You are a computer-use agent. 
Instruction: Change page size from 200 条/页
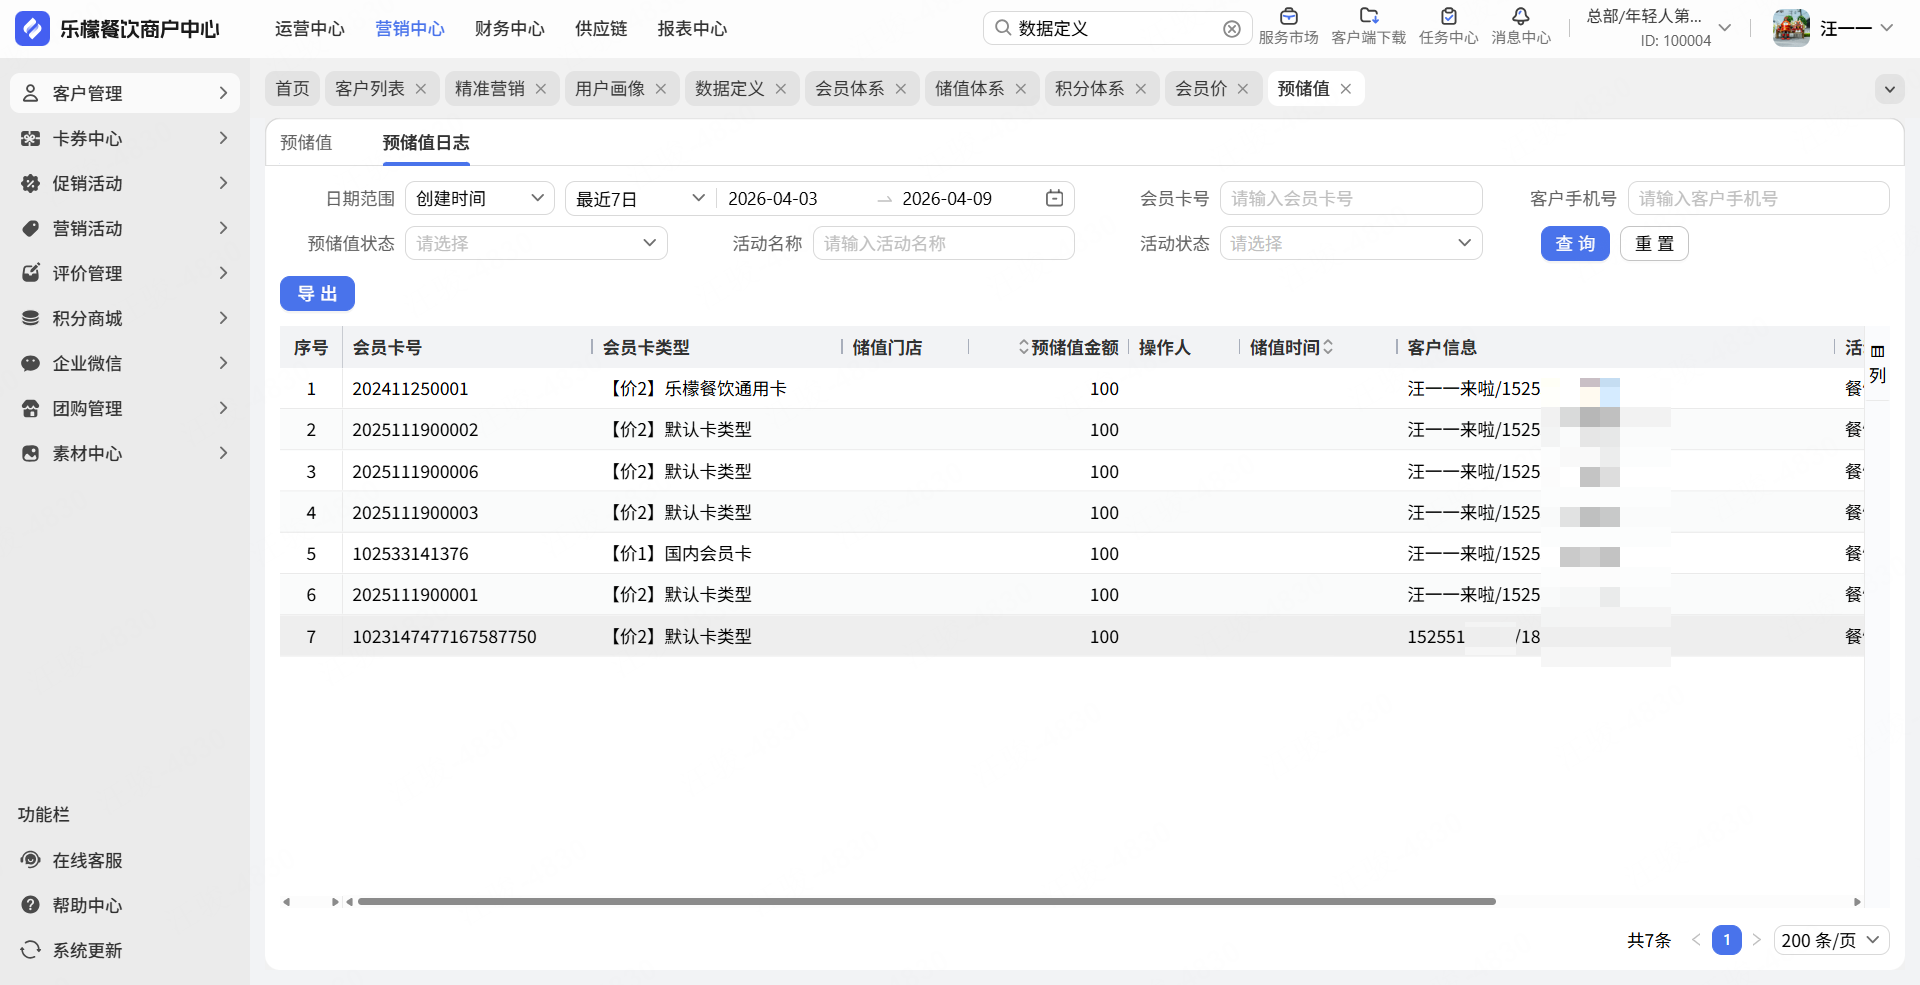[1831, 940]
